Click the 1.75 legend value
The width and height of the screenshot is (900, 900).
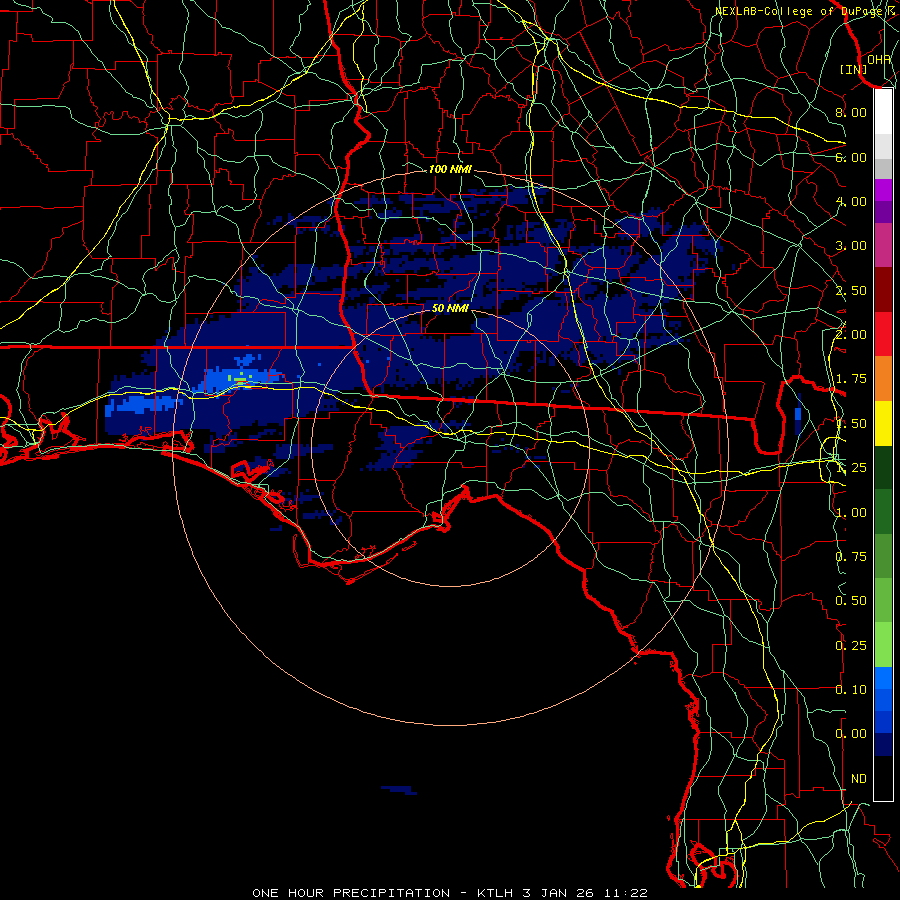851,379
